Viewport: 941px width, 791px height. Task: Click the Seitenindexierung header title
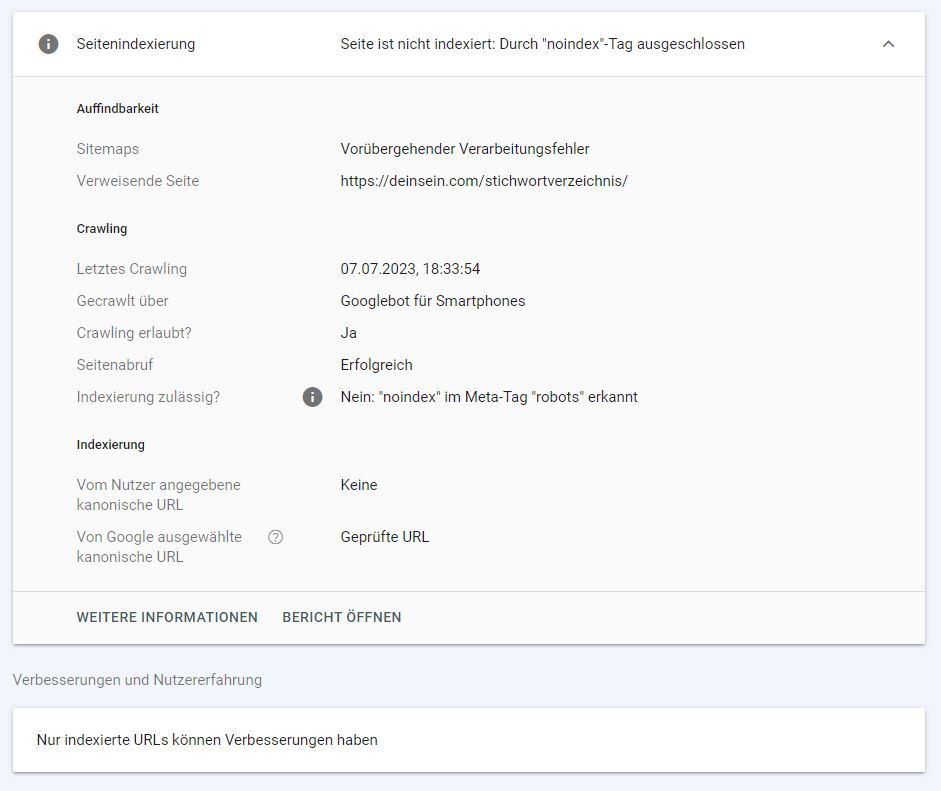tap(136, 44)
